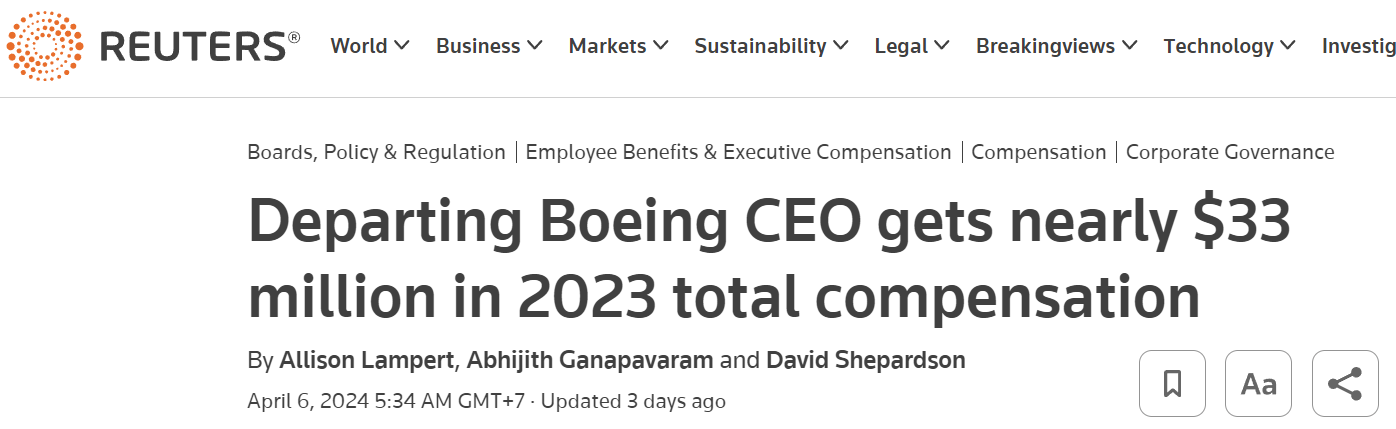The width and height of the screenshot is (1396, 429).
Task: Expand the World menu chevron
Action: [x=402, y=46]
